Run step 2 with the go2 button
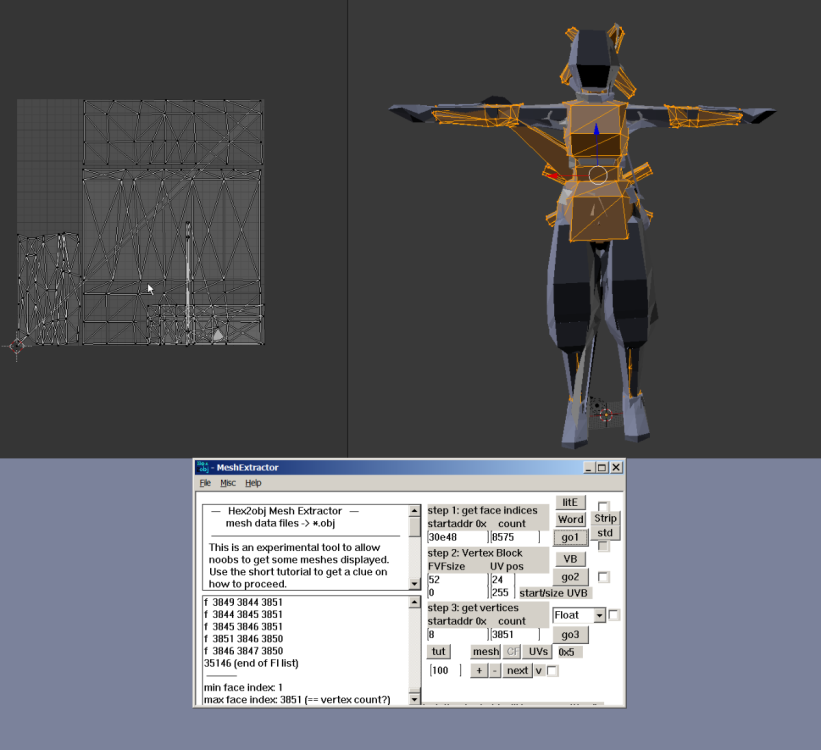Viewport: 821px width, 750px height. point(570,577)
